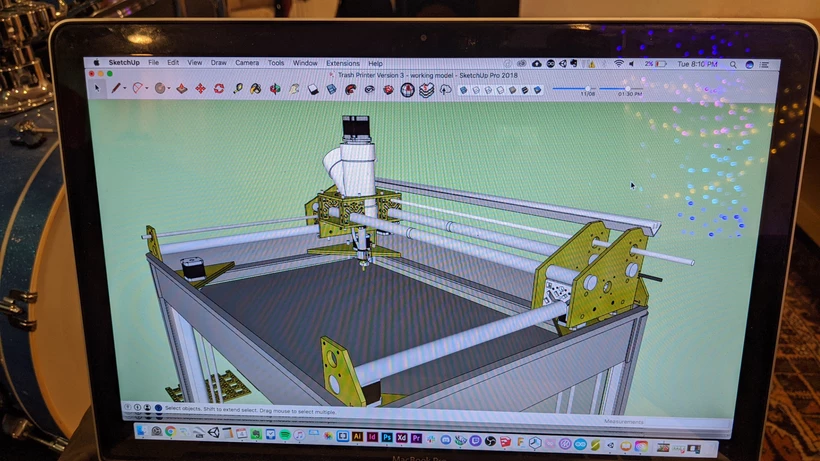The image size is (820, 461).
Task: Open the Extensions menu
Action: 343,63
